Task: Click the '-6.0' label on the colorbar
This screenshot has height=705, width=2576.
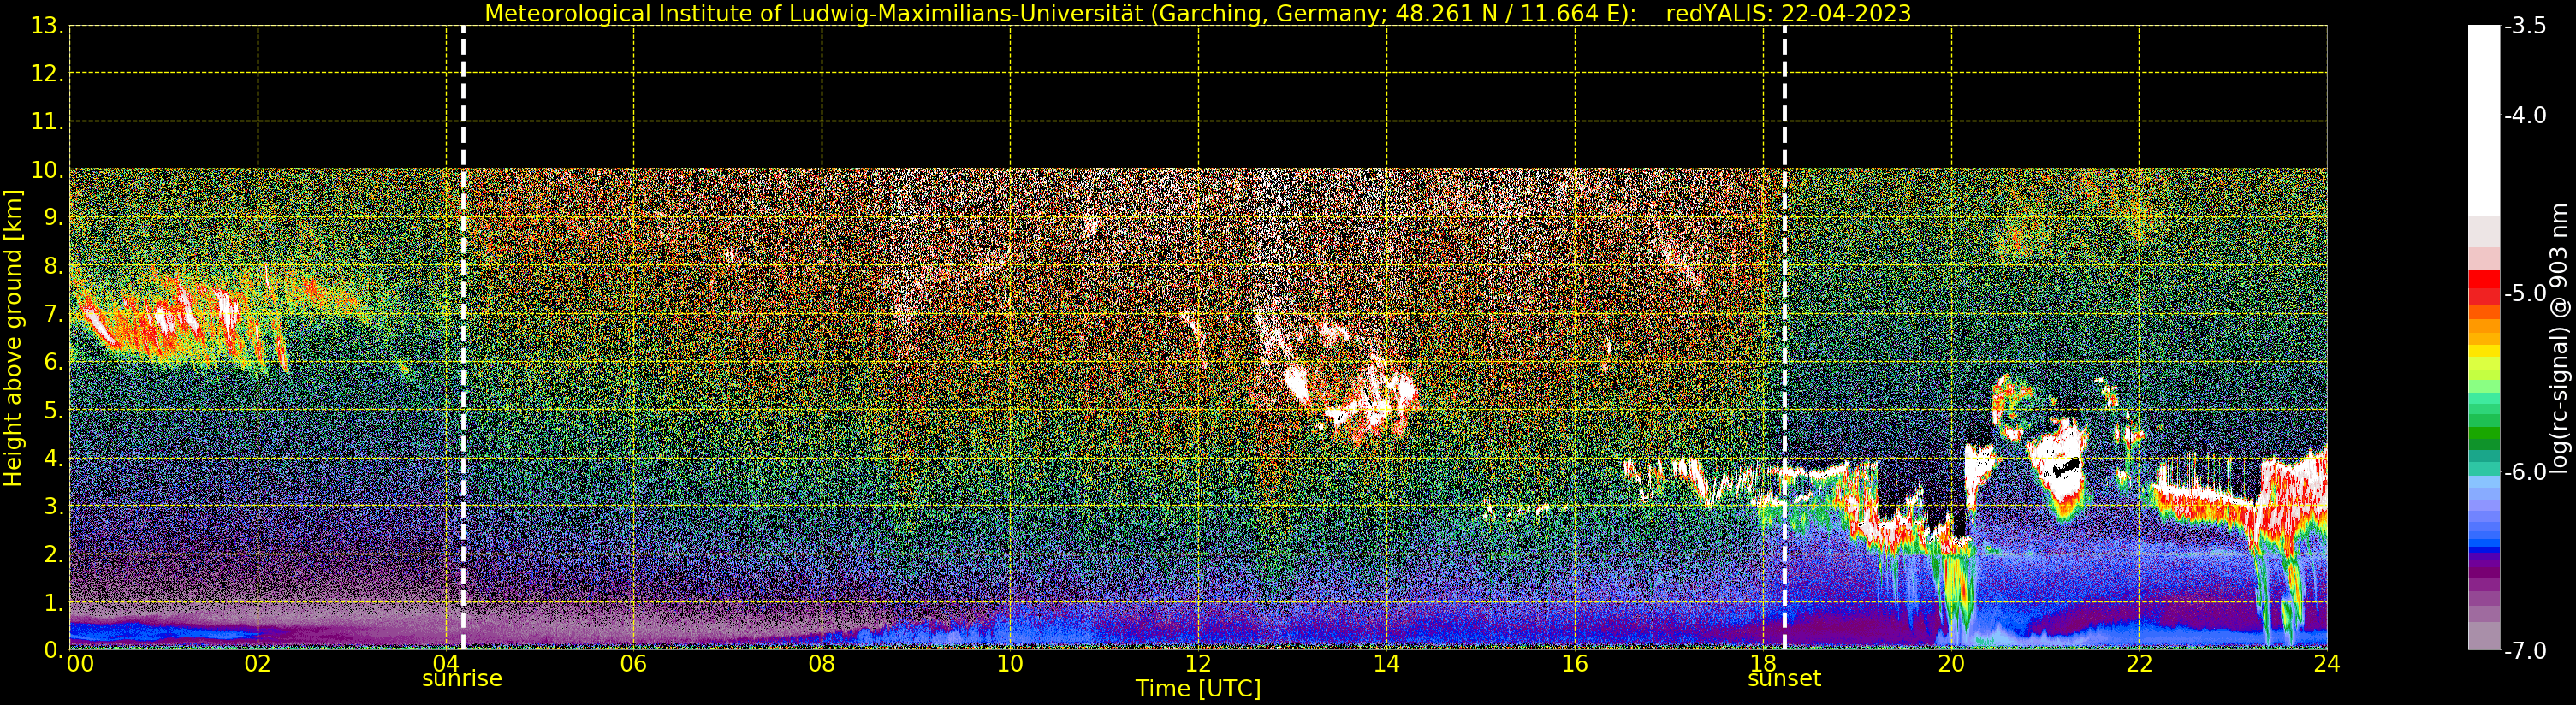Action: tap(2525, 472)
